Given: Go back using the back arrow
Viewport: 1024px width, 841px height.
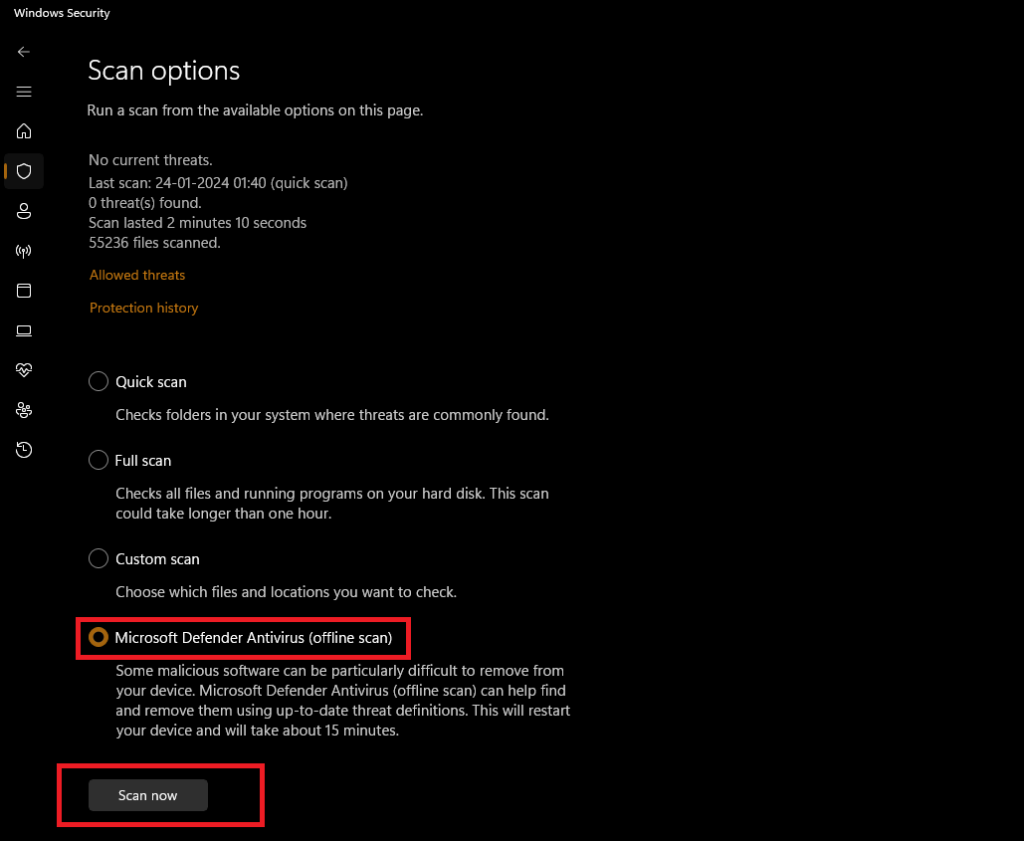Looking at the screenshot, I should click(24, 52).
